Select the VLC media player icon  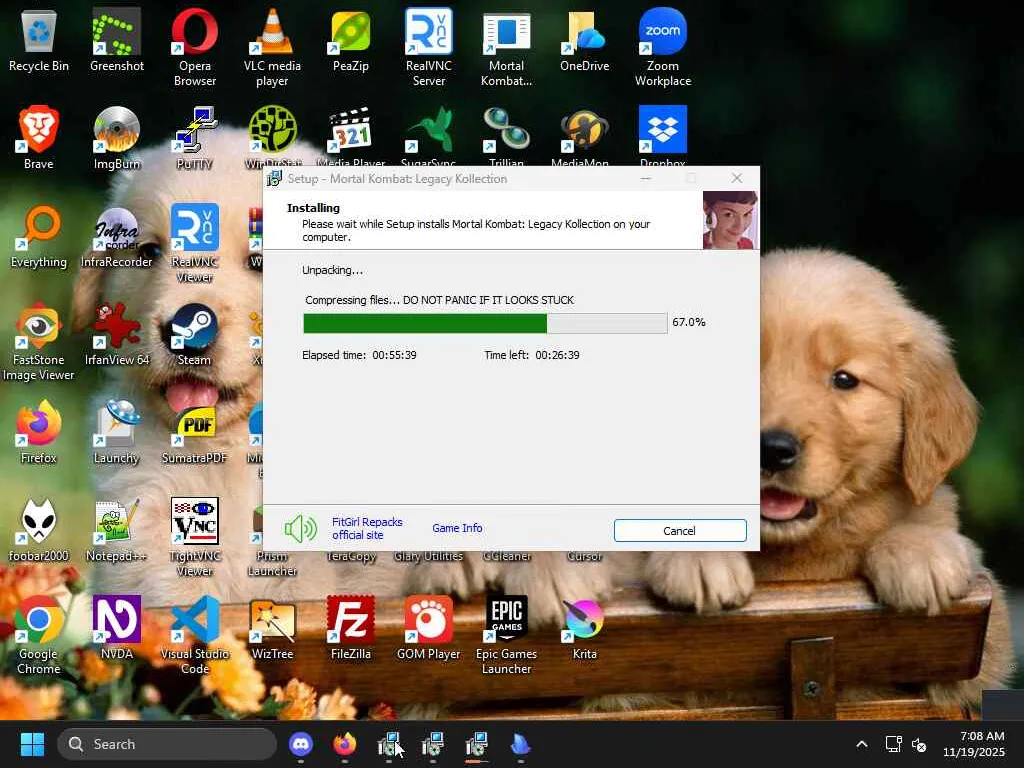click(x=272, y=47)
